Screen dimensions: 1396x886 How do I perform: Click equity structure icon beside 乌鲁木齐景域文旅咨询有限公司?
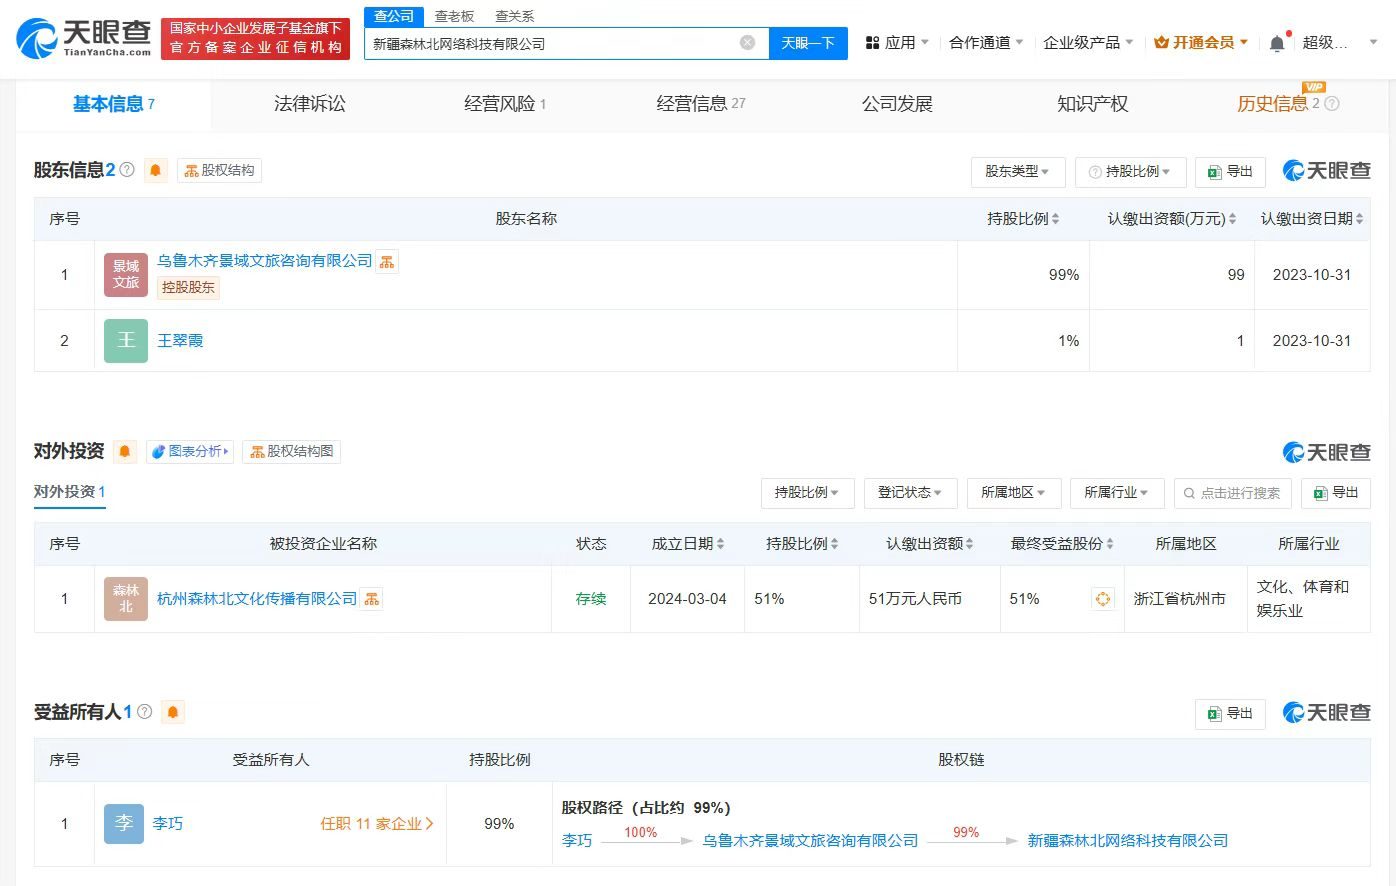click(x=387, y=261)
